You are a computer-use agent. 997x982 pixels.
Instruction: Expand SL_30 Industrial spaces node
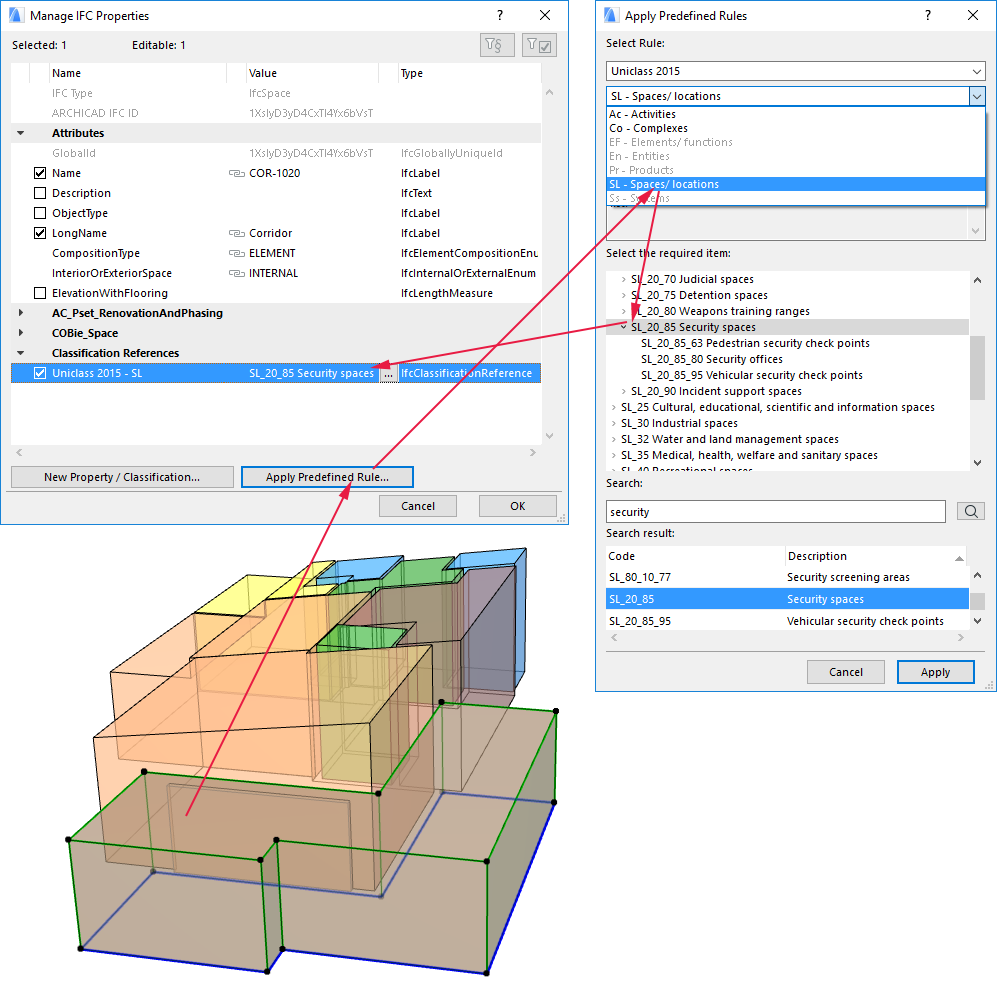click(x=614, y=423)
